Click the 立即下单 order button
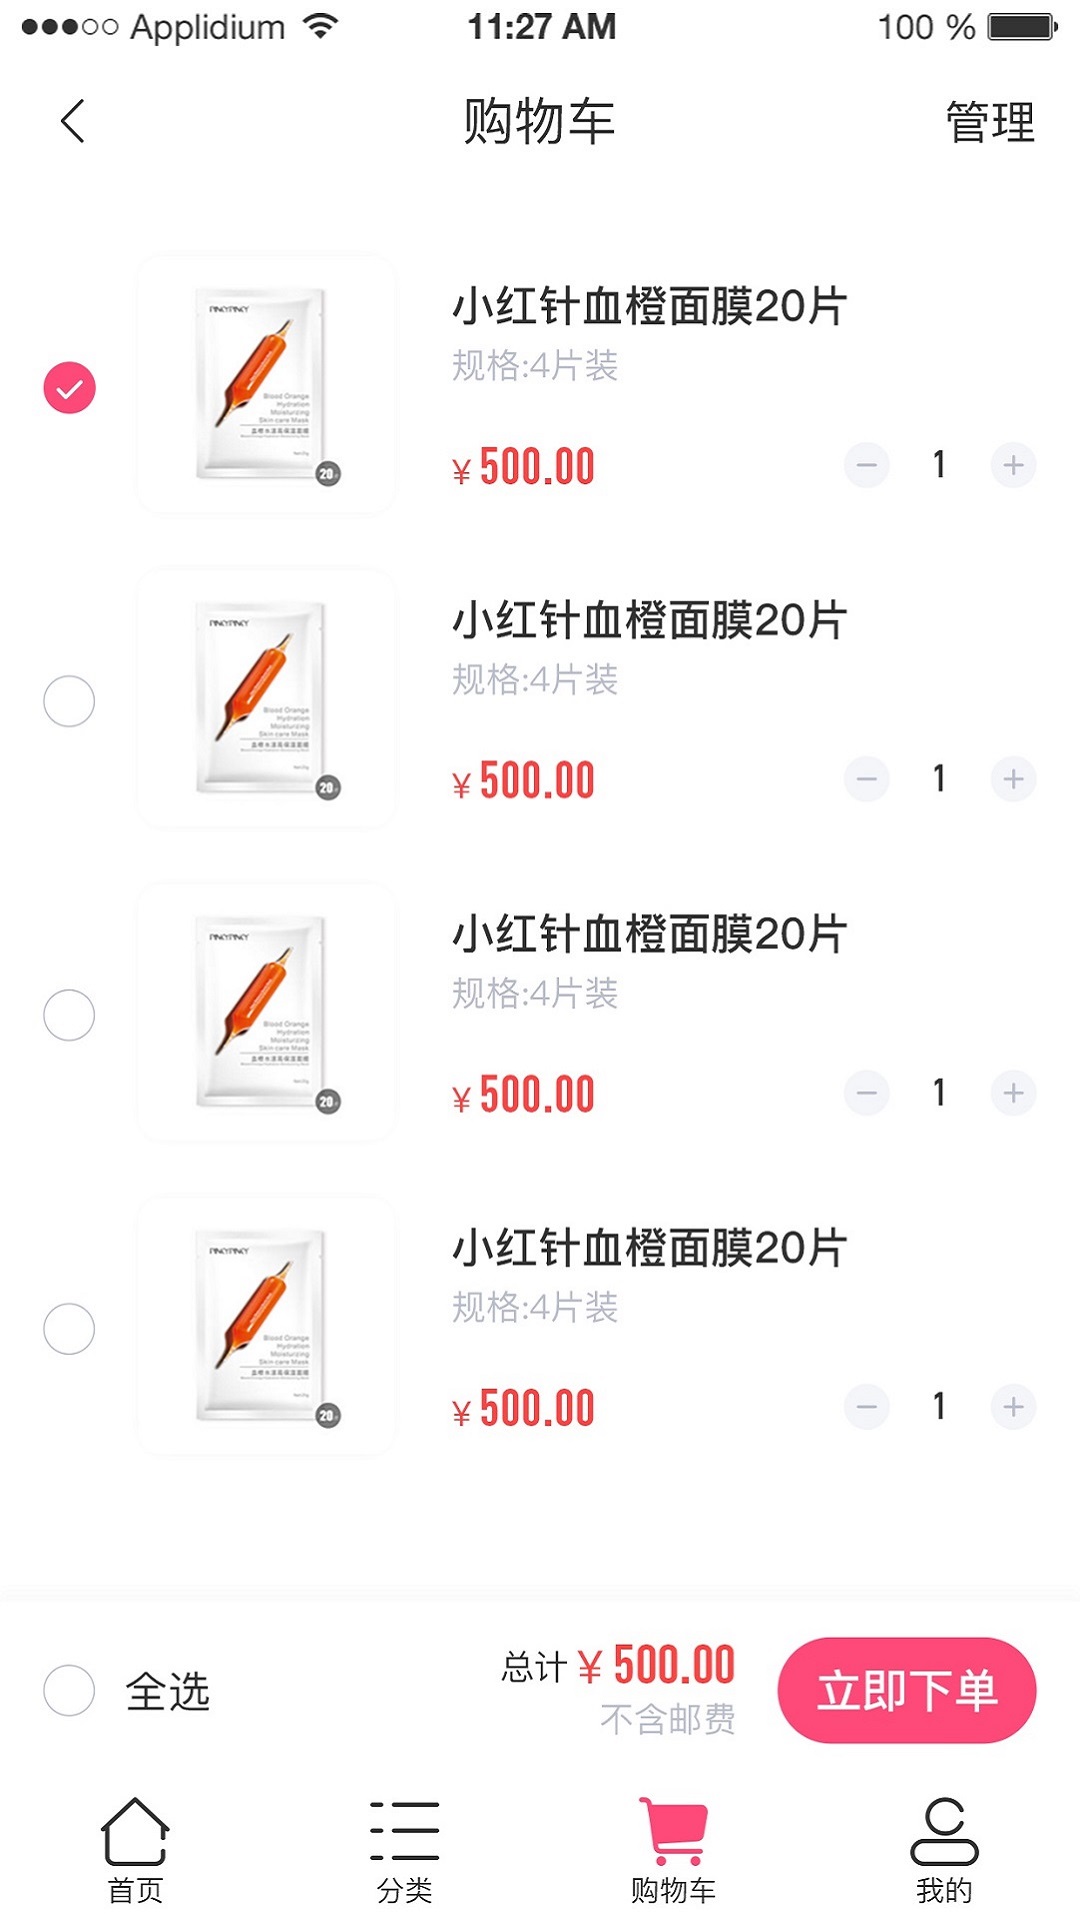 tap(906, 1690)
